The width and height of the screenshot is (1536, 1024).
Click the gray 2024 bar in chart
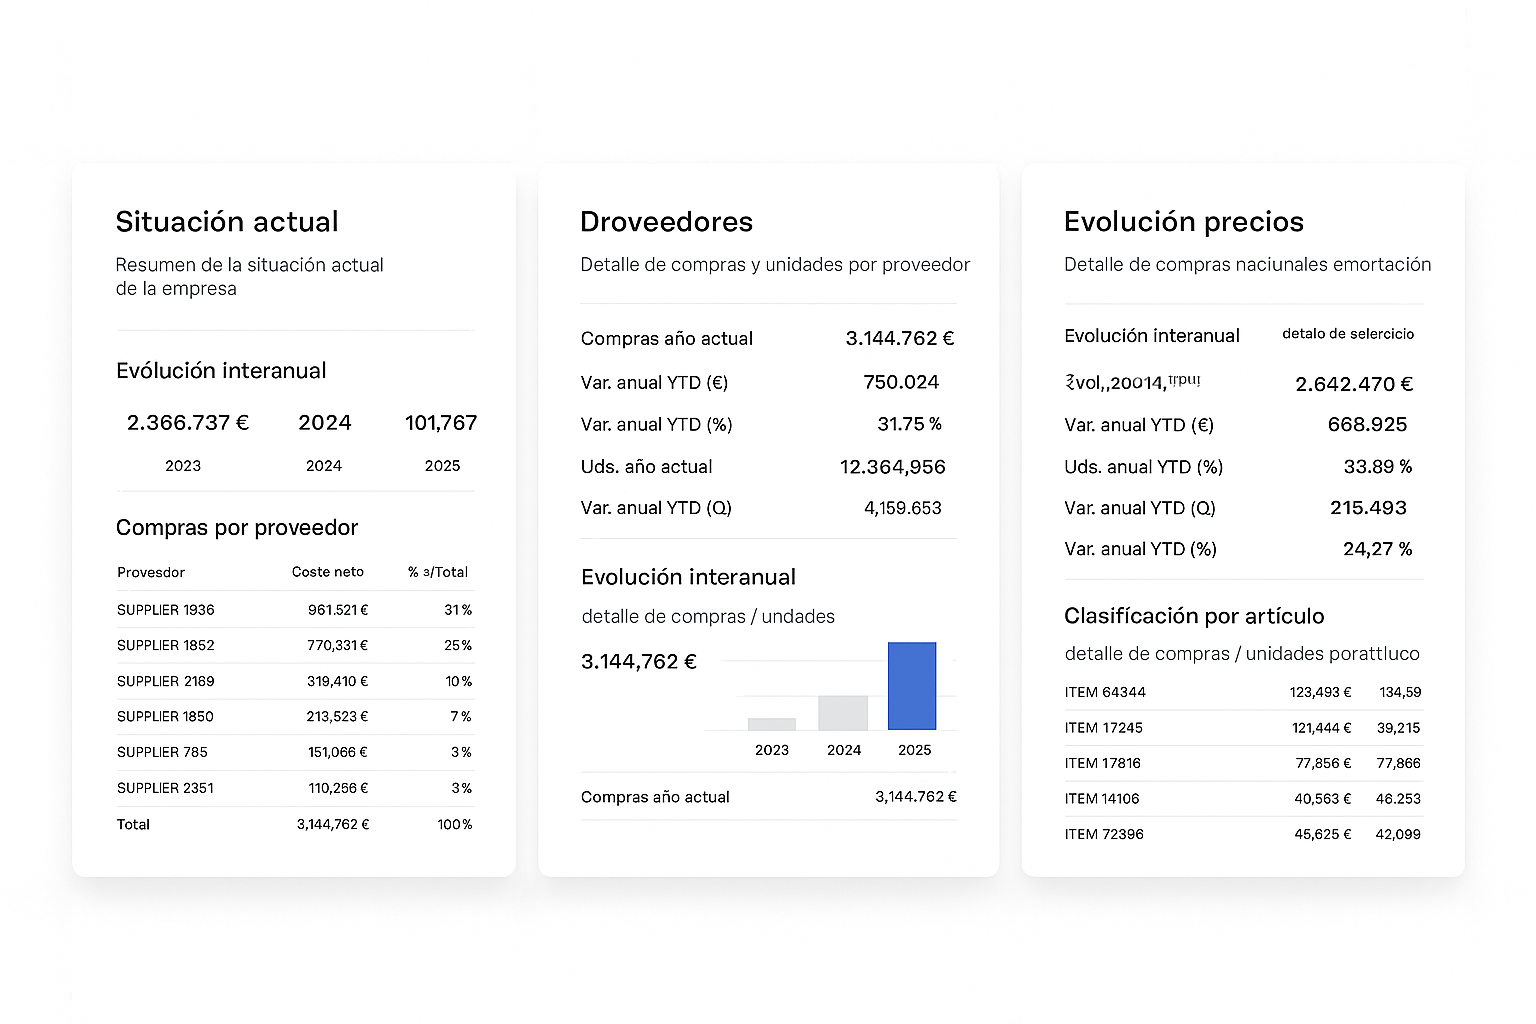[843, 713]
